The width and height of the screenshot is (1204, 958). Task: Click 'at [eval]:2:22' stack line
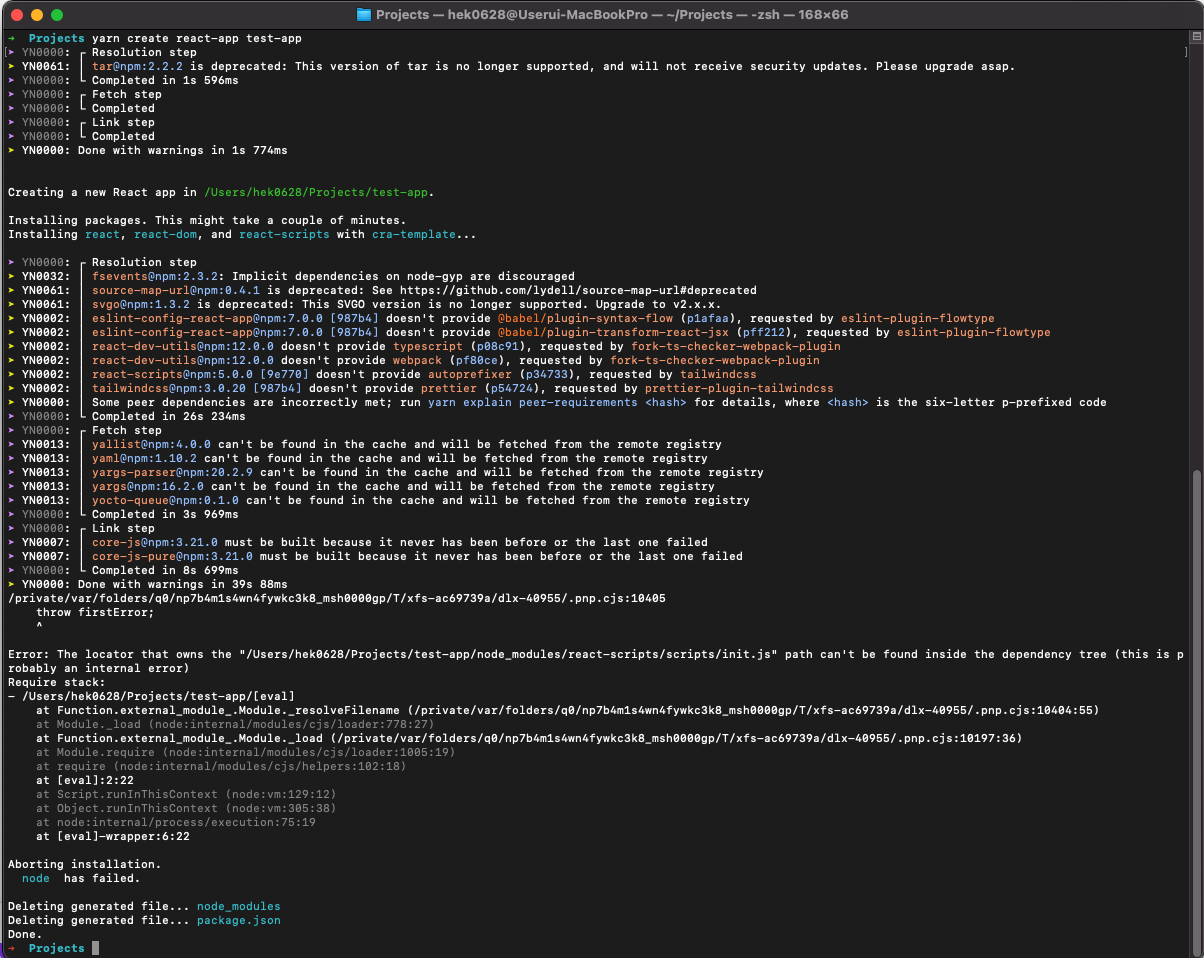pyautogui.click(x=85, y=780)
